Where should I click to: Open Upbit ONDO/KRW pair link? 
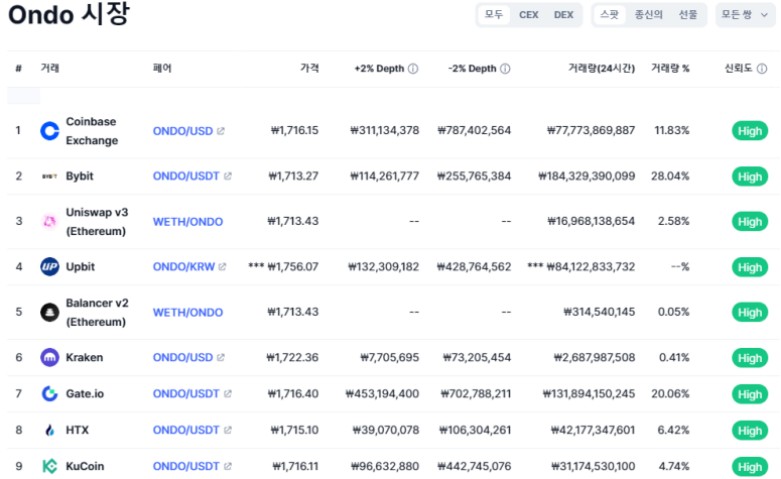[x=183, y=267]
